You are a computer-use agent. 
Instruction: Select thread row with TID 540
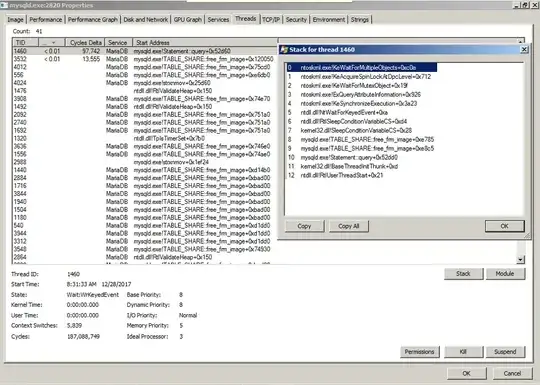[x=145, y=225]
